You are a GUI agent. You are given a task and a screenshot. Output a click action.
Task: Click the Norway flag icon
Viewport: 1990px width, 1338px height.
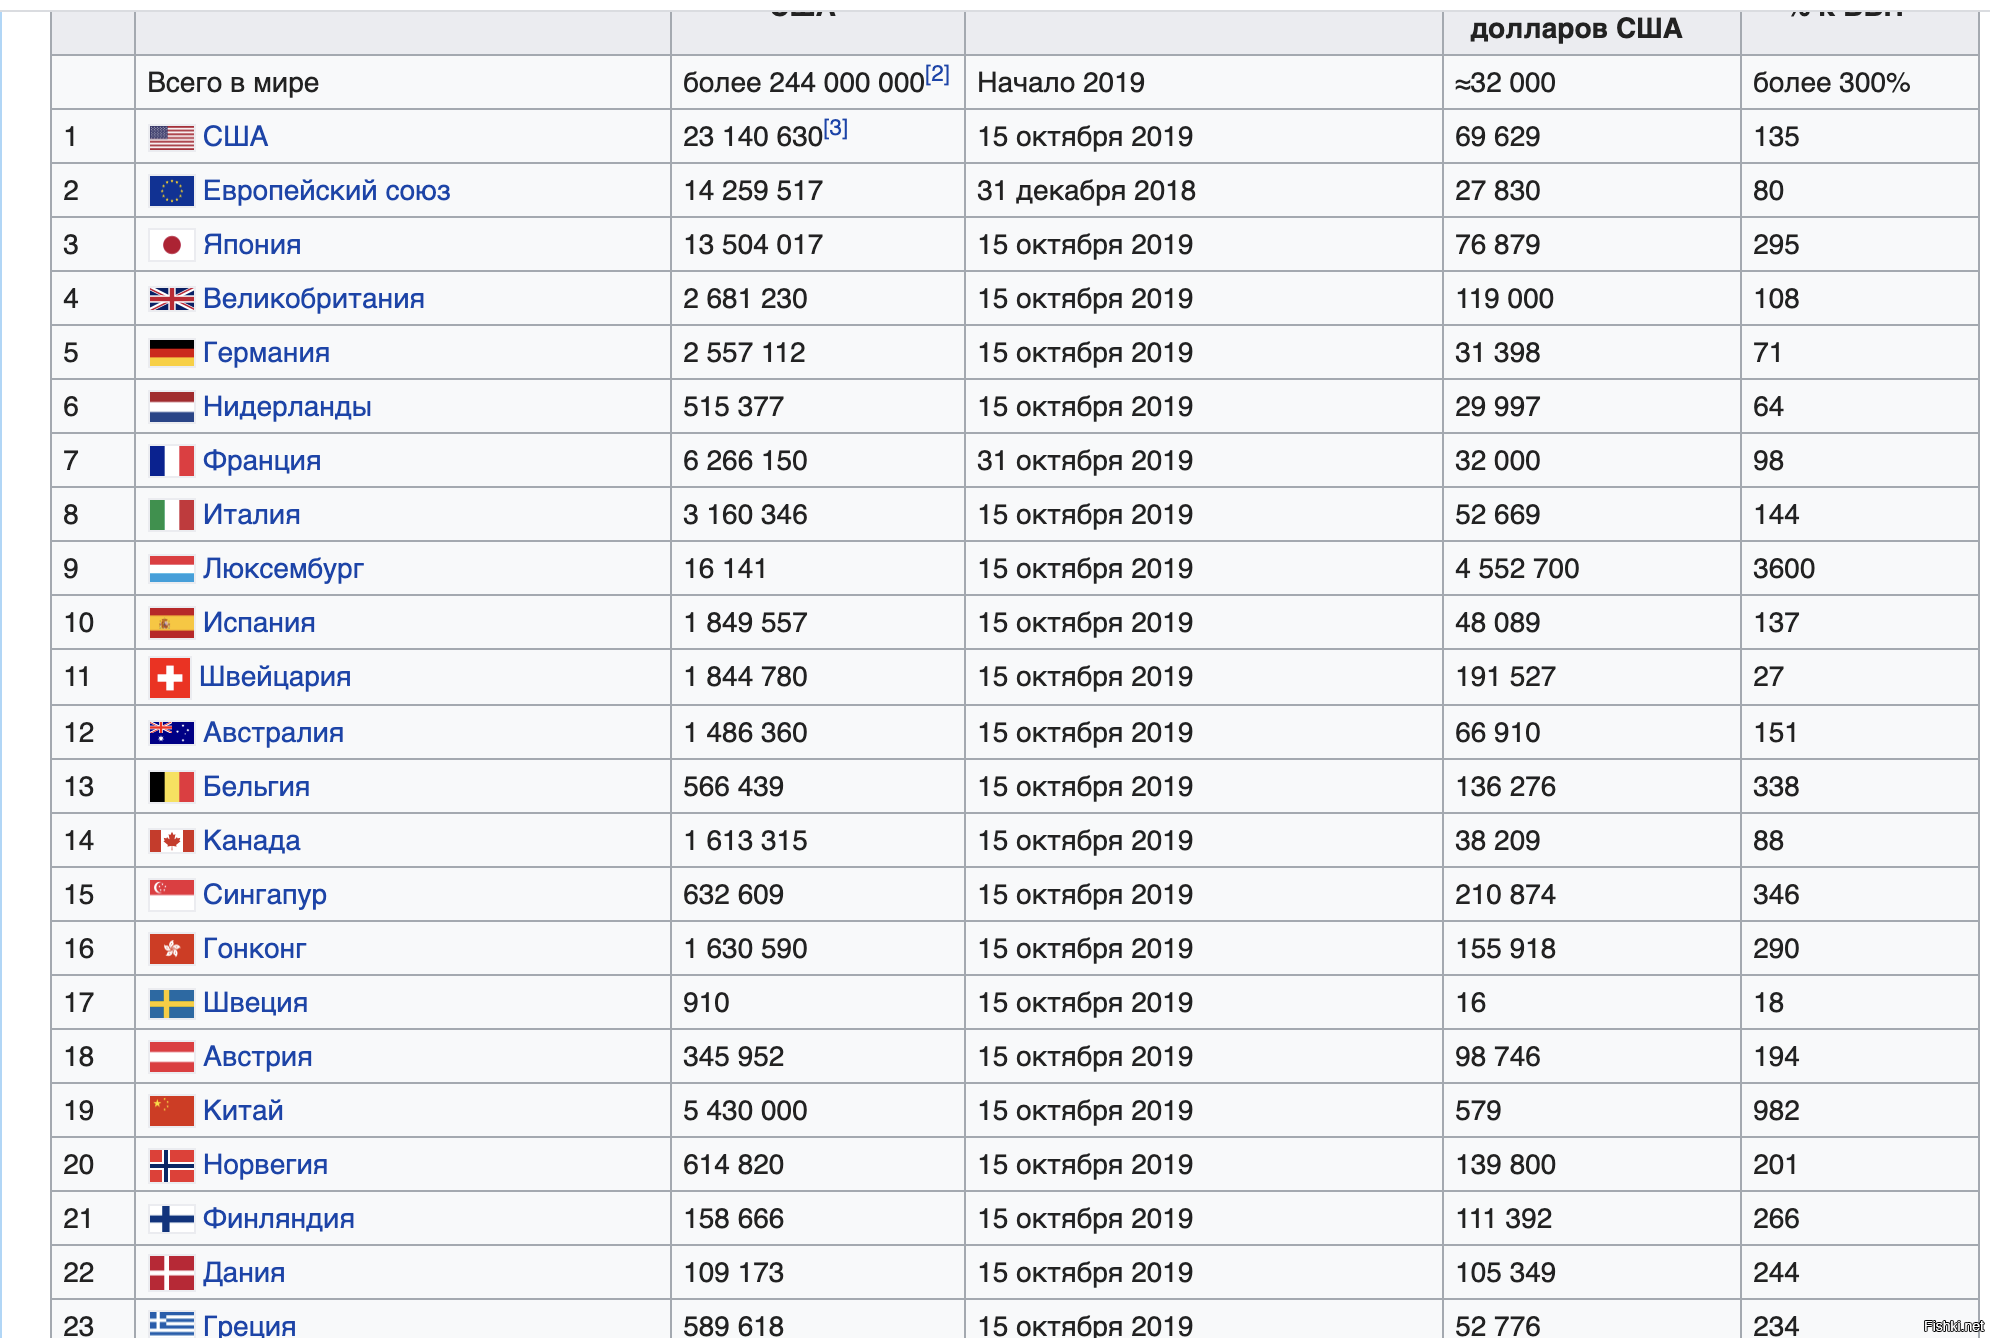tap(171, 1165)
